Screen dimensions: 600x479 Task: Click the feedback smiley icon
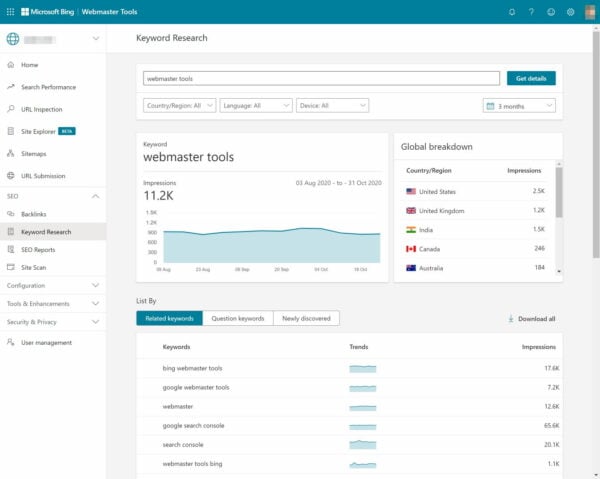coord(551,12)
